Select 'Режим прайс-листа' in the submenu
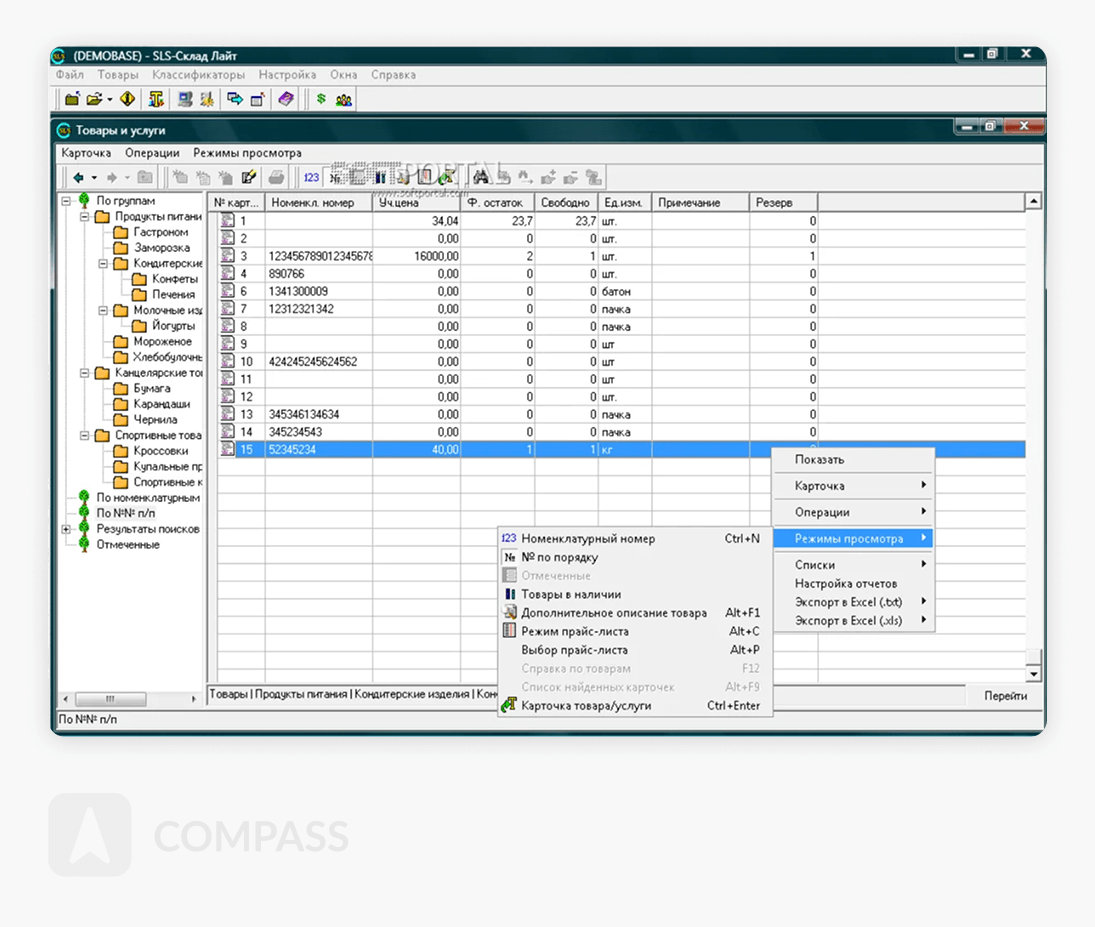The width and height of the screenshot is (1095, 927). (x=574, y=631)
